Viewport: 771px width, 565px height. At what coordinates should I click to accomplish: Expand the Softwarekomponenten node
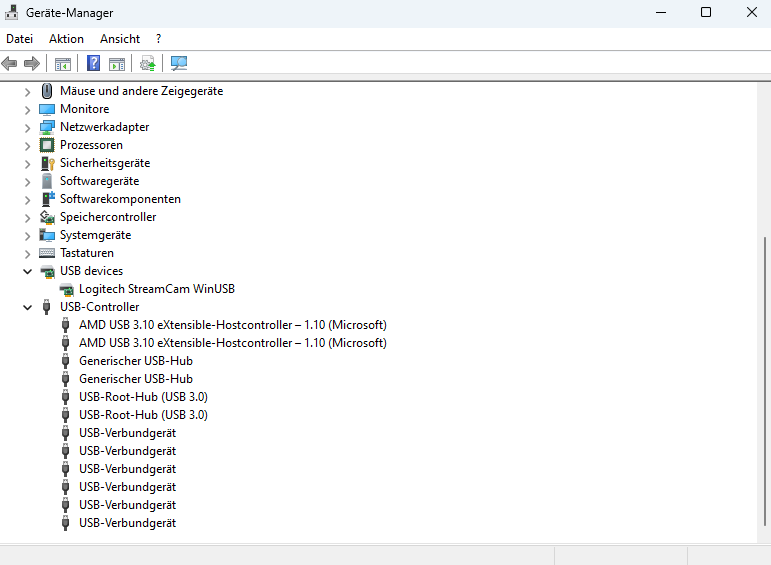tap(28, 200)
